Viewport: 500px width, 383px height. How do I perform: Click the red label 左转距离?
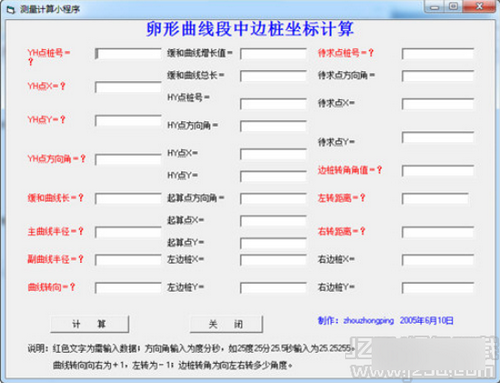coord(342,198)
